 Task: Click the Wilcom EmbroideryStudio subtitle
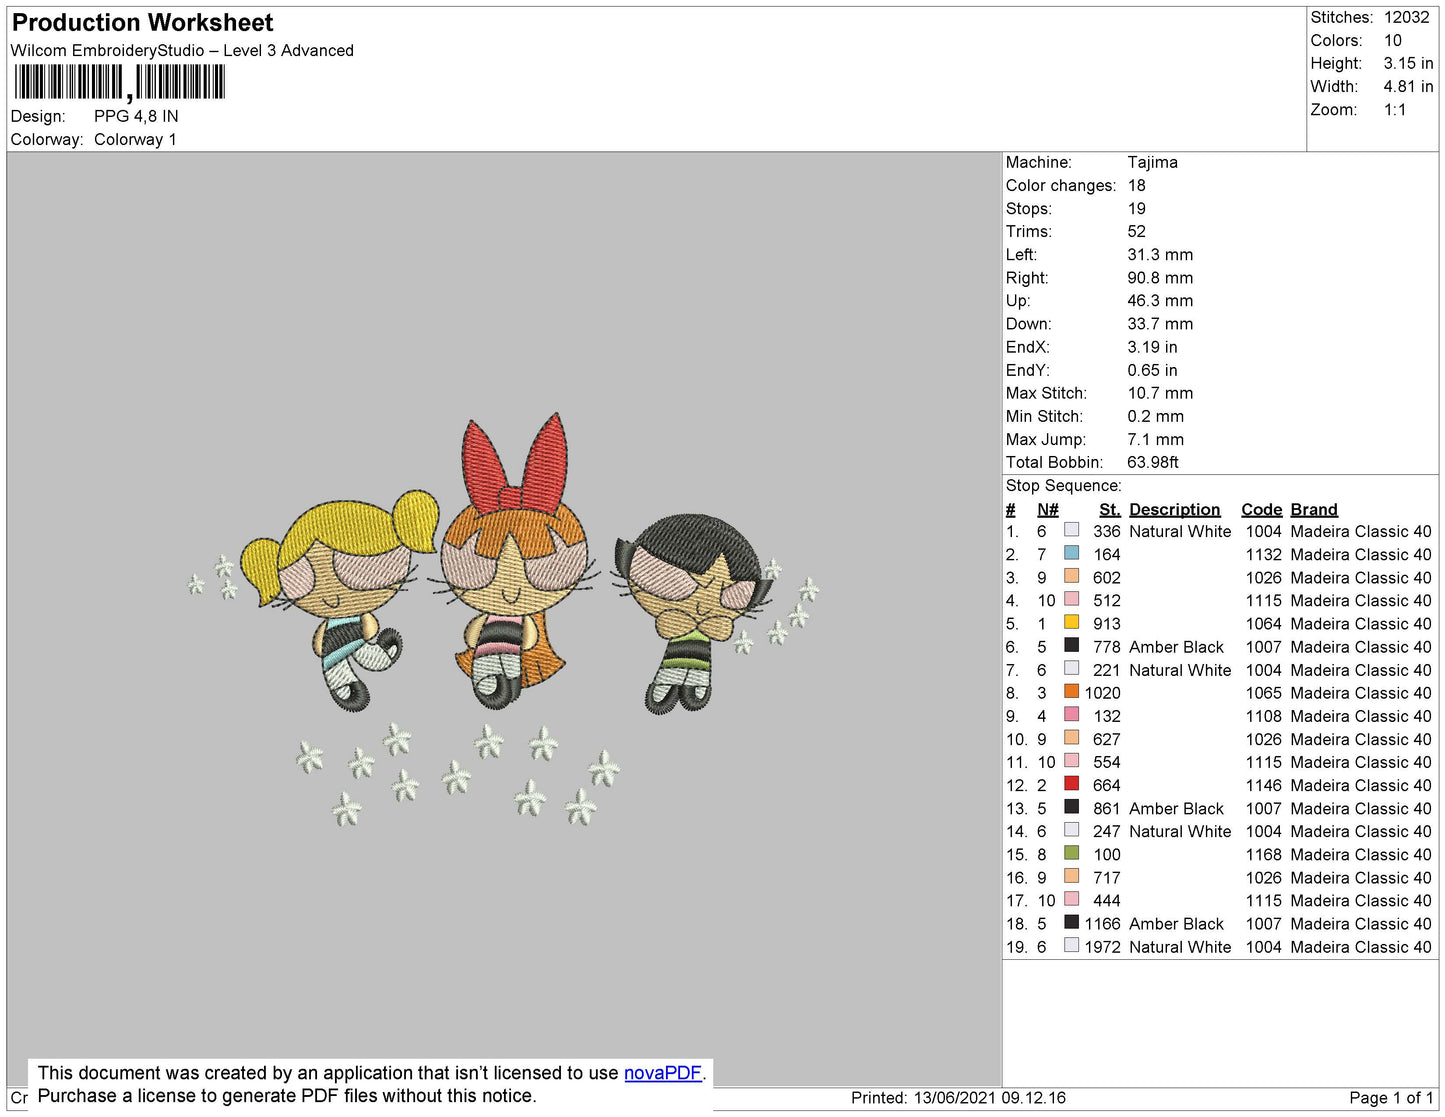coord(182,50)
